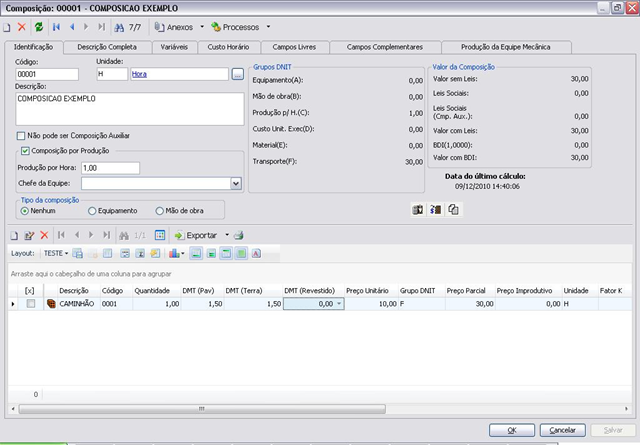
Task: Switch to Variáveis tab
Action: [x=174, y=47]
